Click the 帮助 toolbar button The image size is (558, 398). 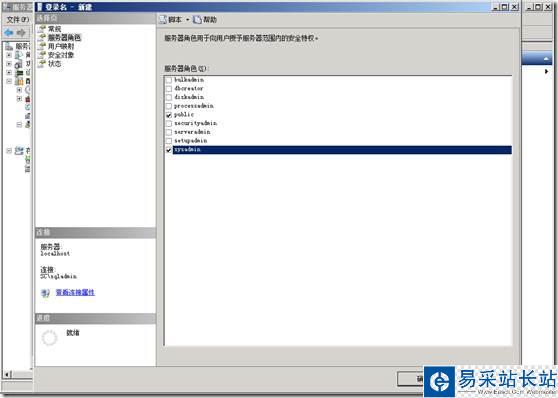click(x=205, y=20)
